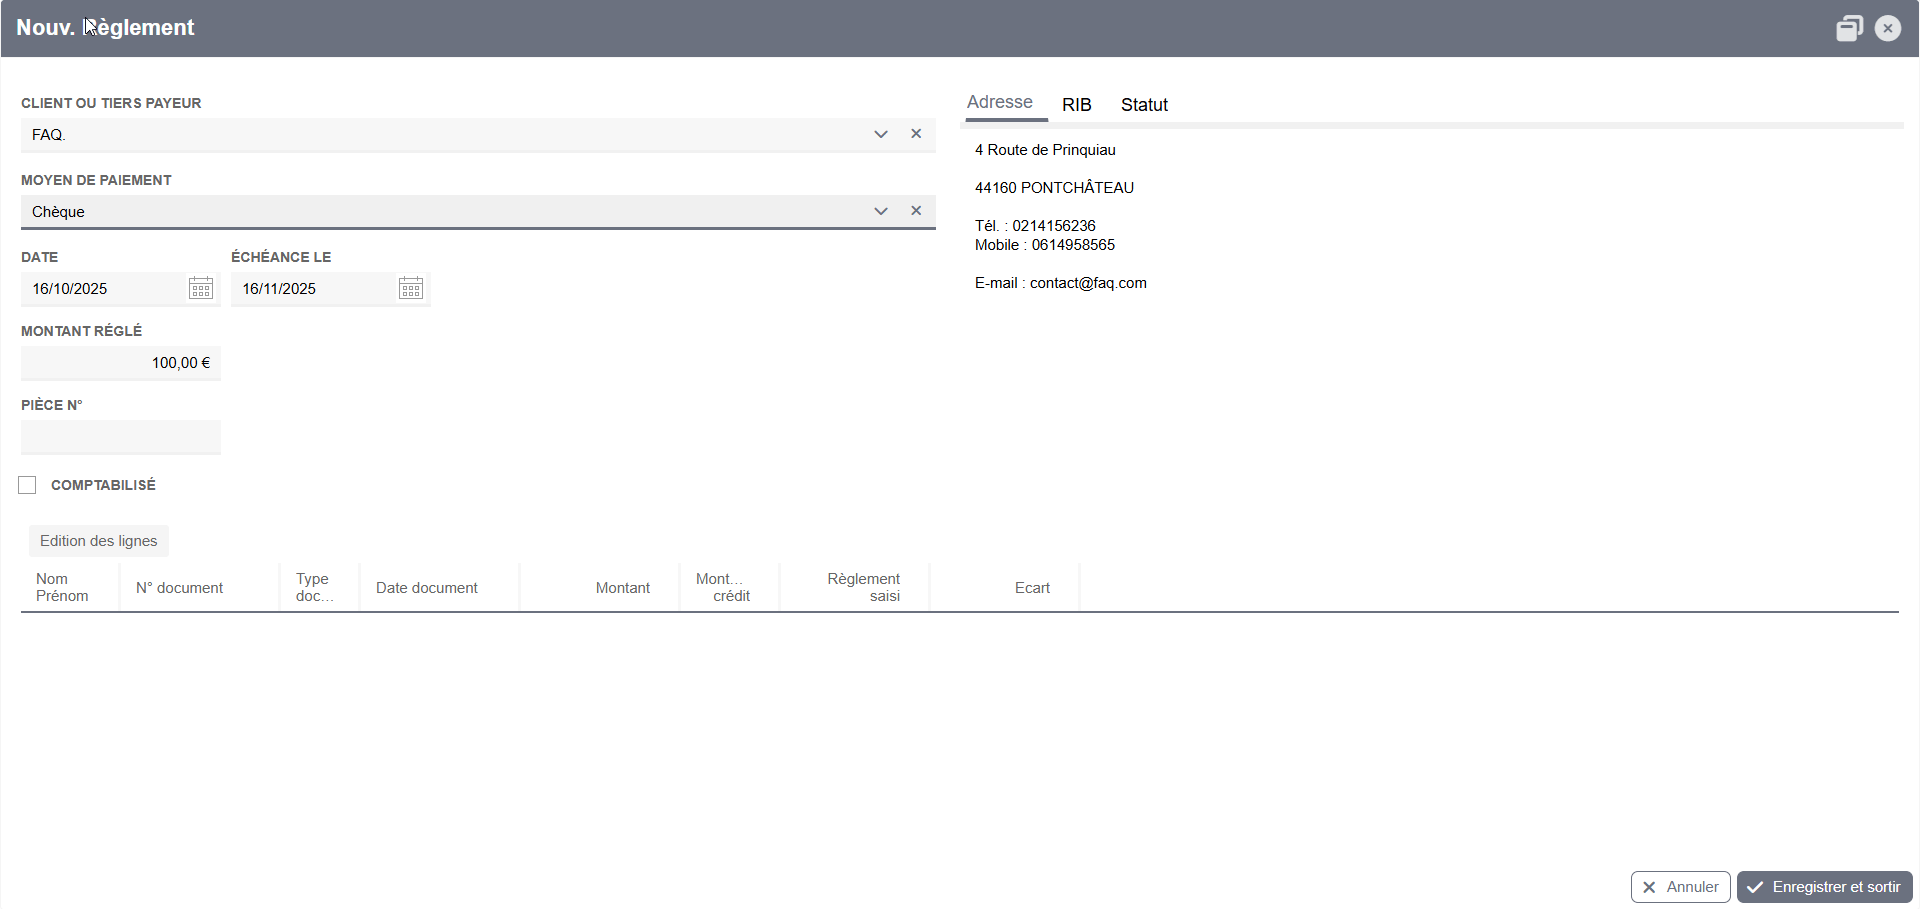
Task: Clear the Moyen de paiement Chèque value
Action: point(916,211)
